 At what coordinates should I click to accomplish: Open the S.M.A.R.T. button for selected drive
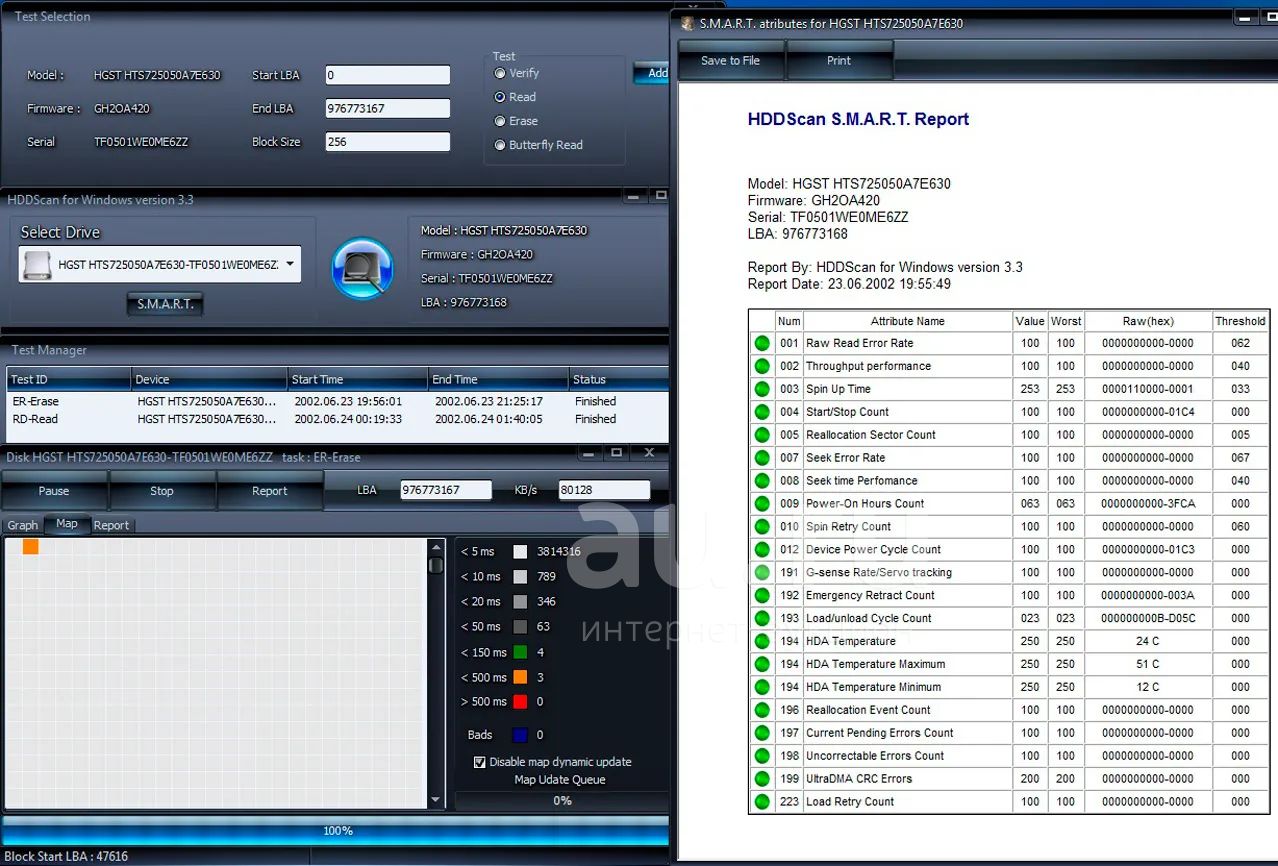pyautogui.click(x=165, y=304)
